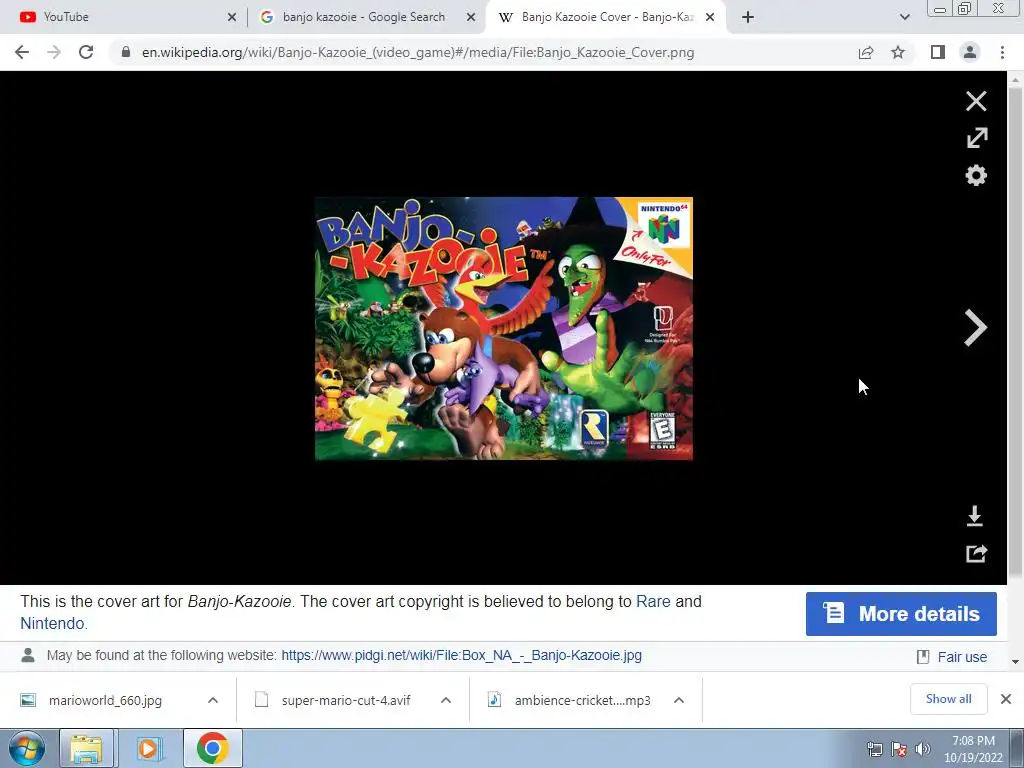Open media viewer settings gear
Screen dimensions: 1024x768
(x=976, y=175)
